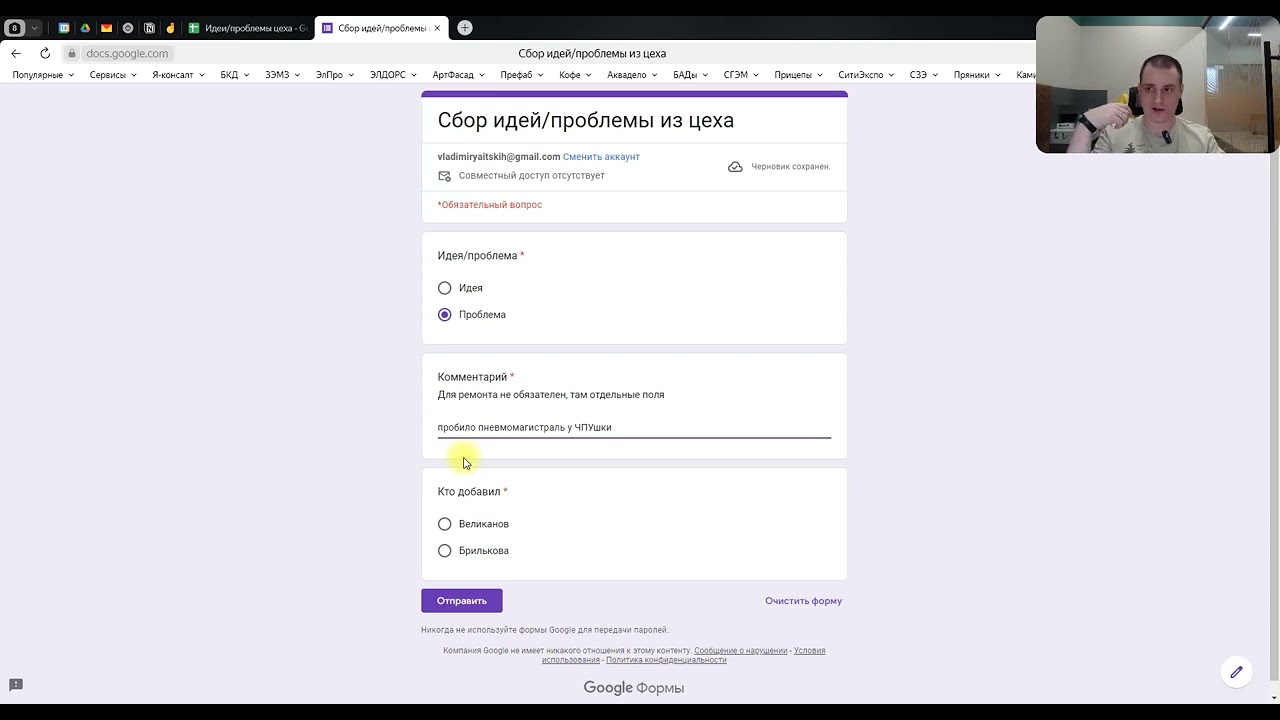
Task: Click the cloud draft saved icon
Action: 735,167
